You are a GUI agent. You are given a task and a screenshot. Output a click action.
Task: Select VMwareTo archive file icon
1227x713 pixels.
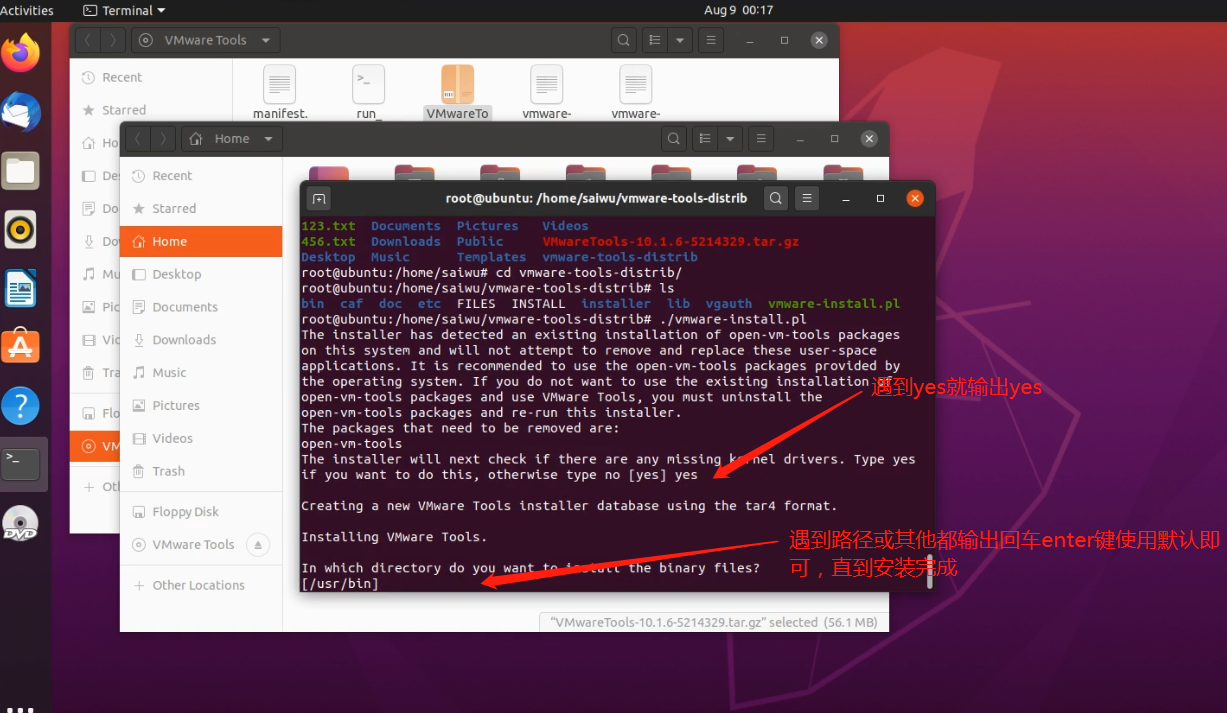pyautogui.click(x=457, y=92)
